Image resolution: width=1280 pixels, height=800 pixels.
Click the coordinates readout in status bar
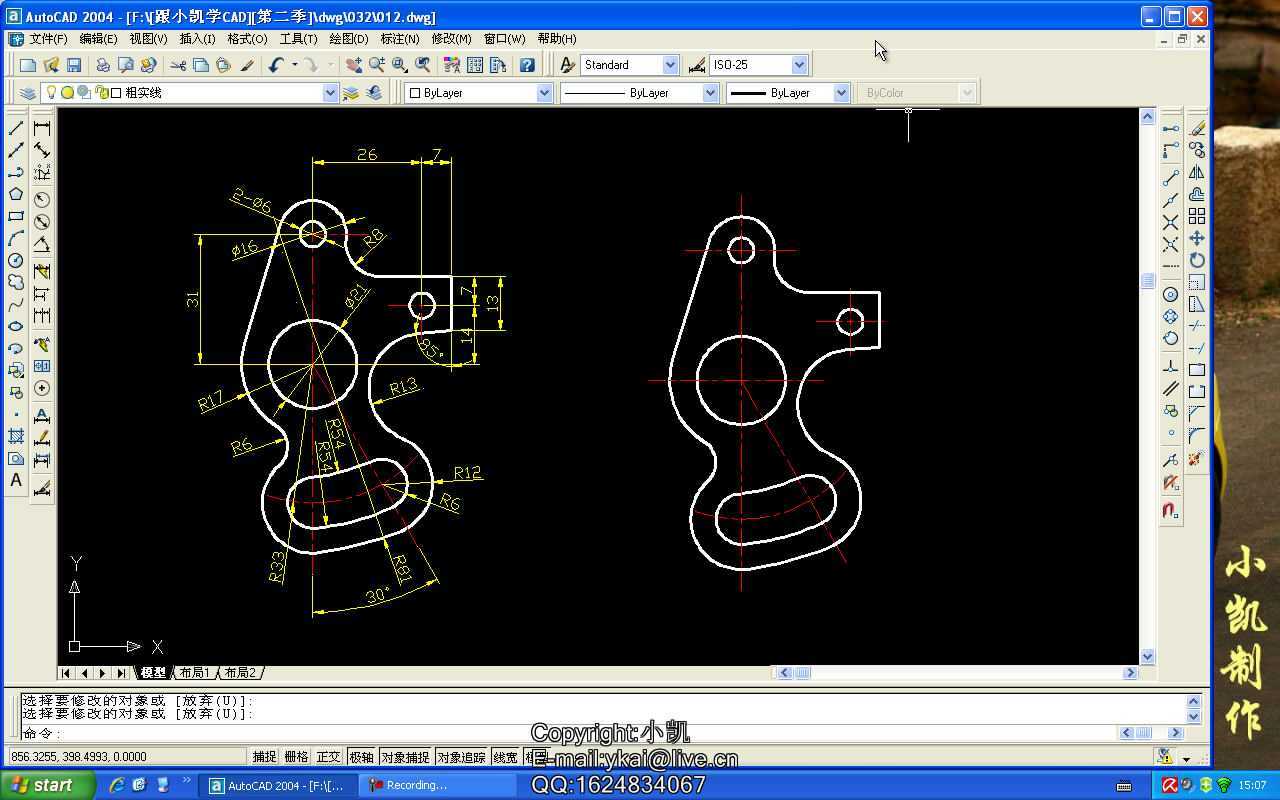click(x=126, y=757)
